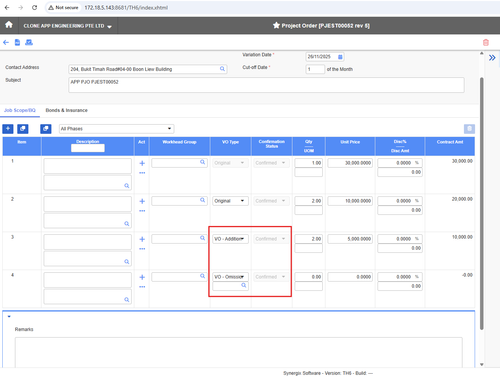Open disabled Original dropdown for item 1

pos(230,163)
